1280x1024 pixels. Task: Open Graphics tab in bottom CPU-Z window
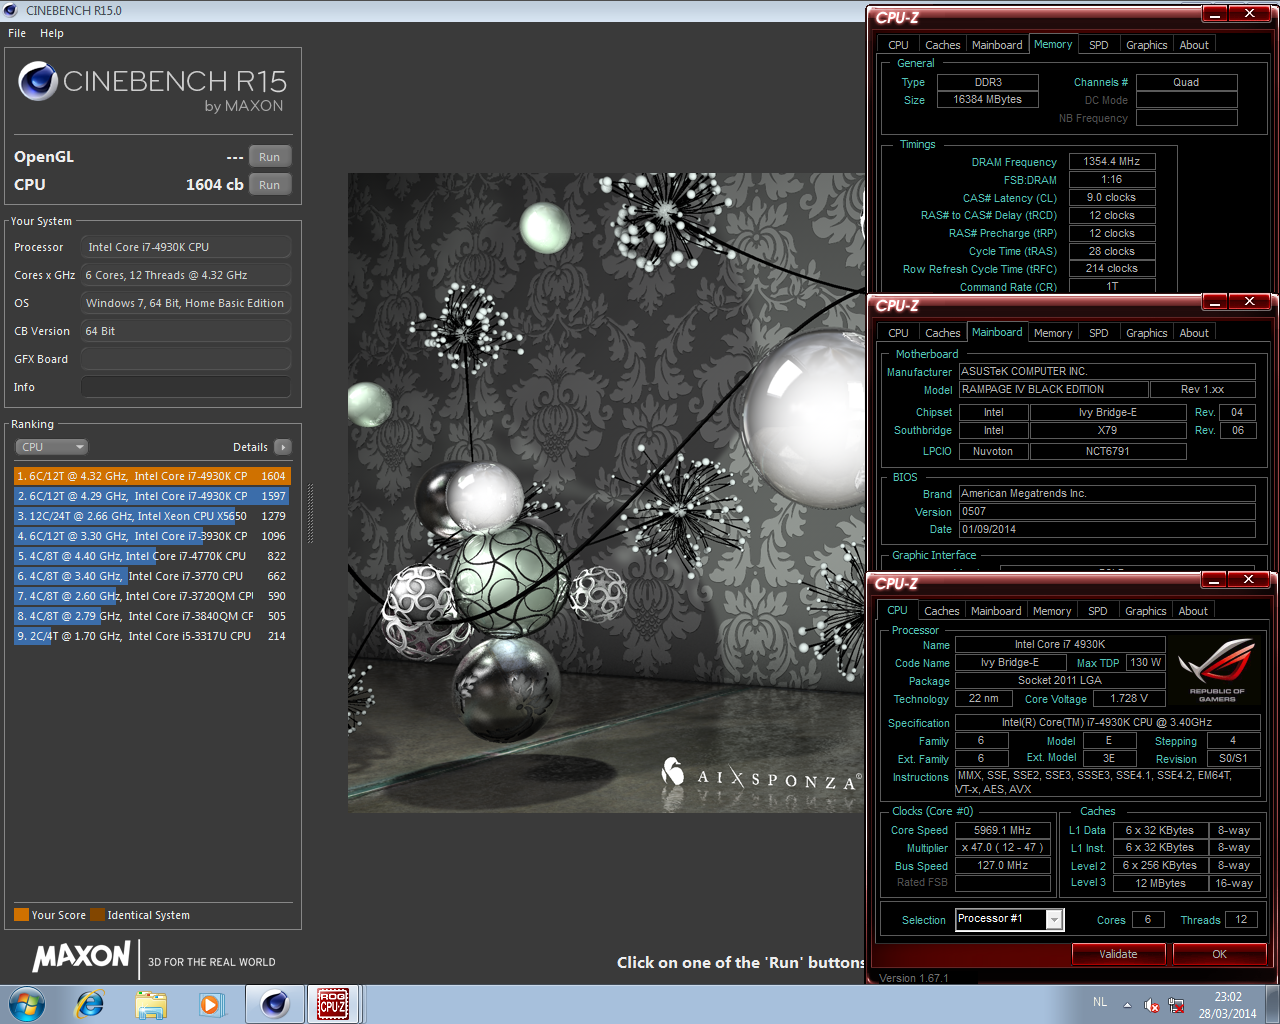point(1145,611)
